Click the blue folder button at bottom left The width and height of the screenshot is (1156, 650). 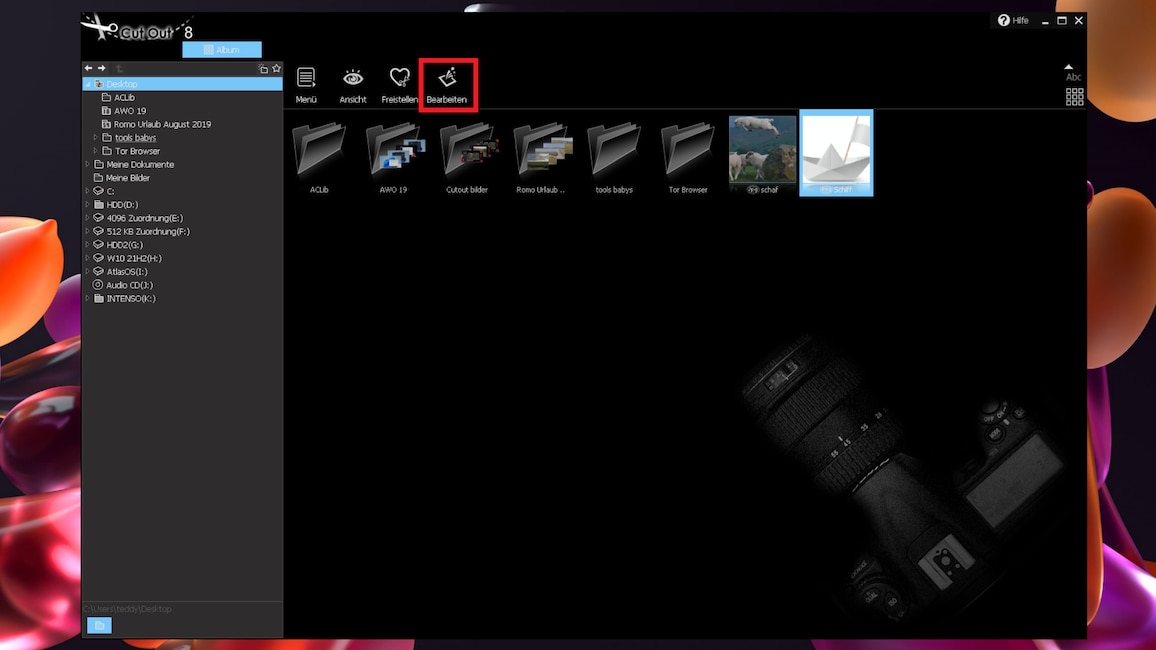99,625
